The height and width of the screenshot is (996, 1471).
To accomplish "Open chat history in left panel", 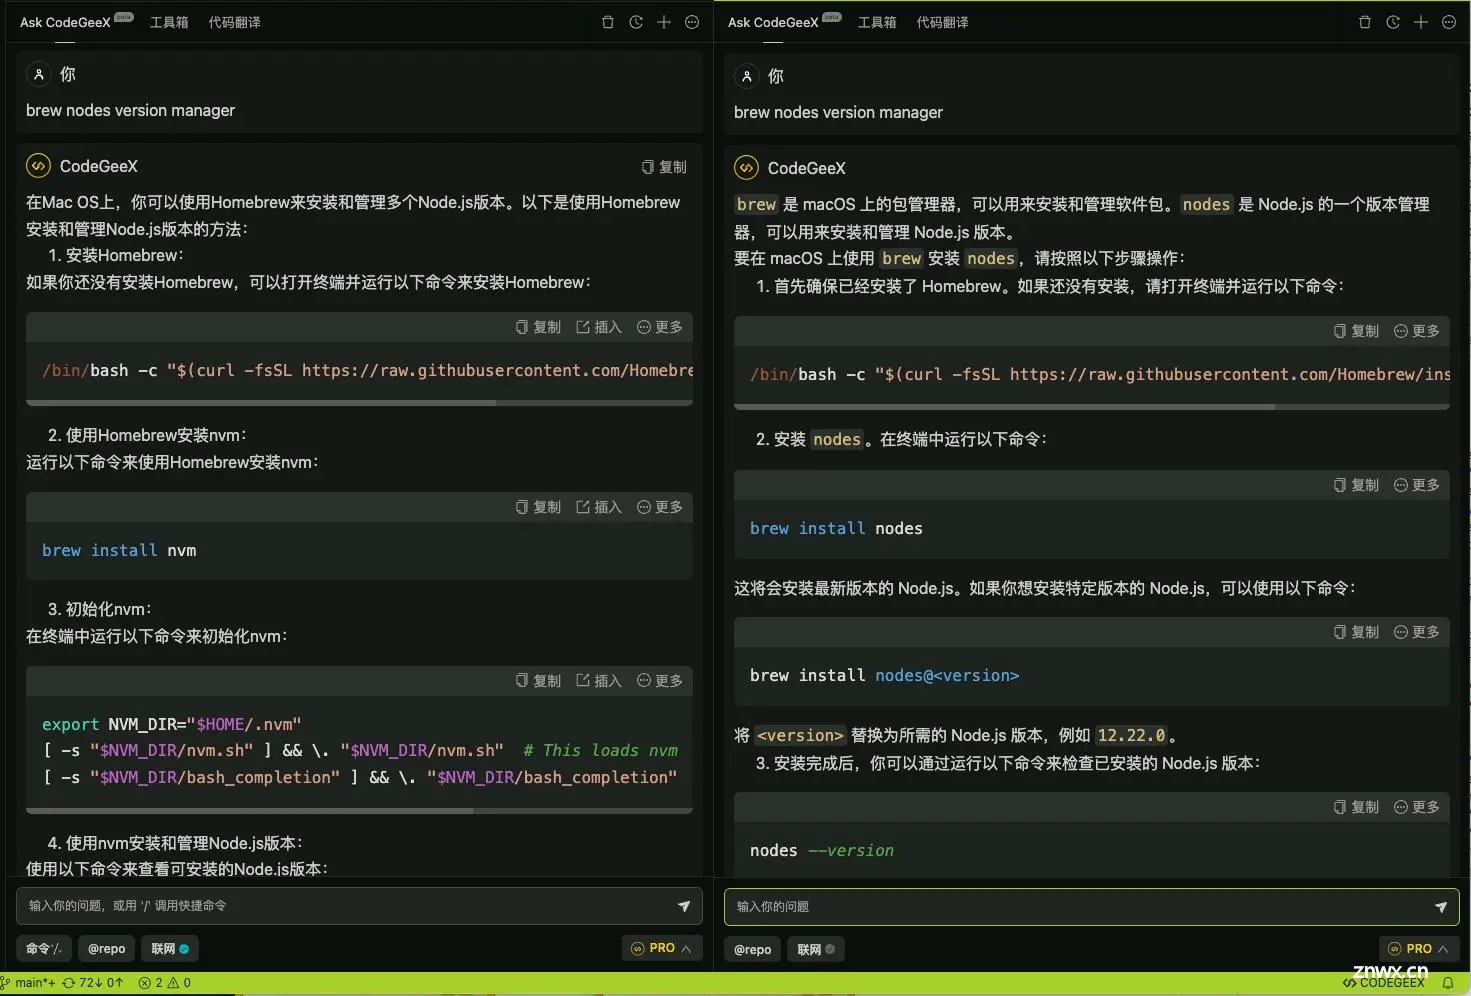I will tap(636, 22).
